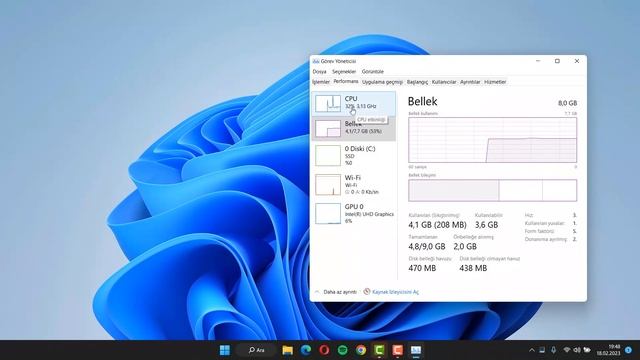Open the Görüntüle menu
Viewport: 640px width, 360px height.
click(372, 71)
